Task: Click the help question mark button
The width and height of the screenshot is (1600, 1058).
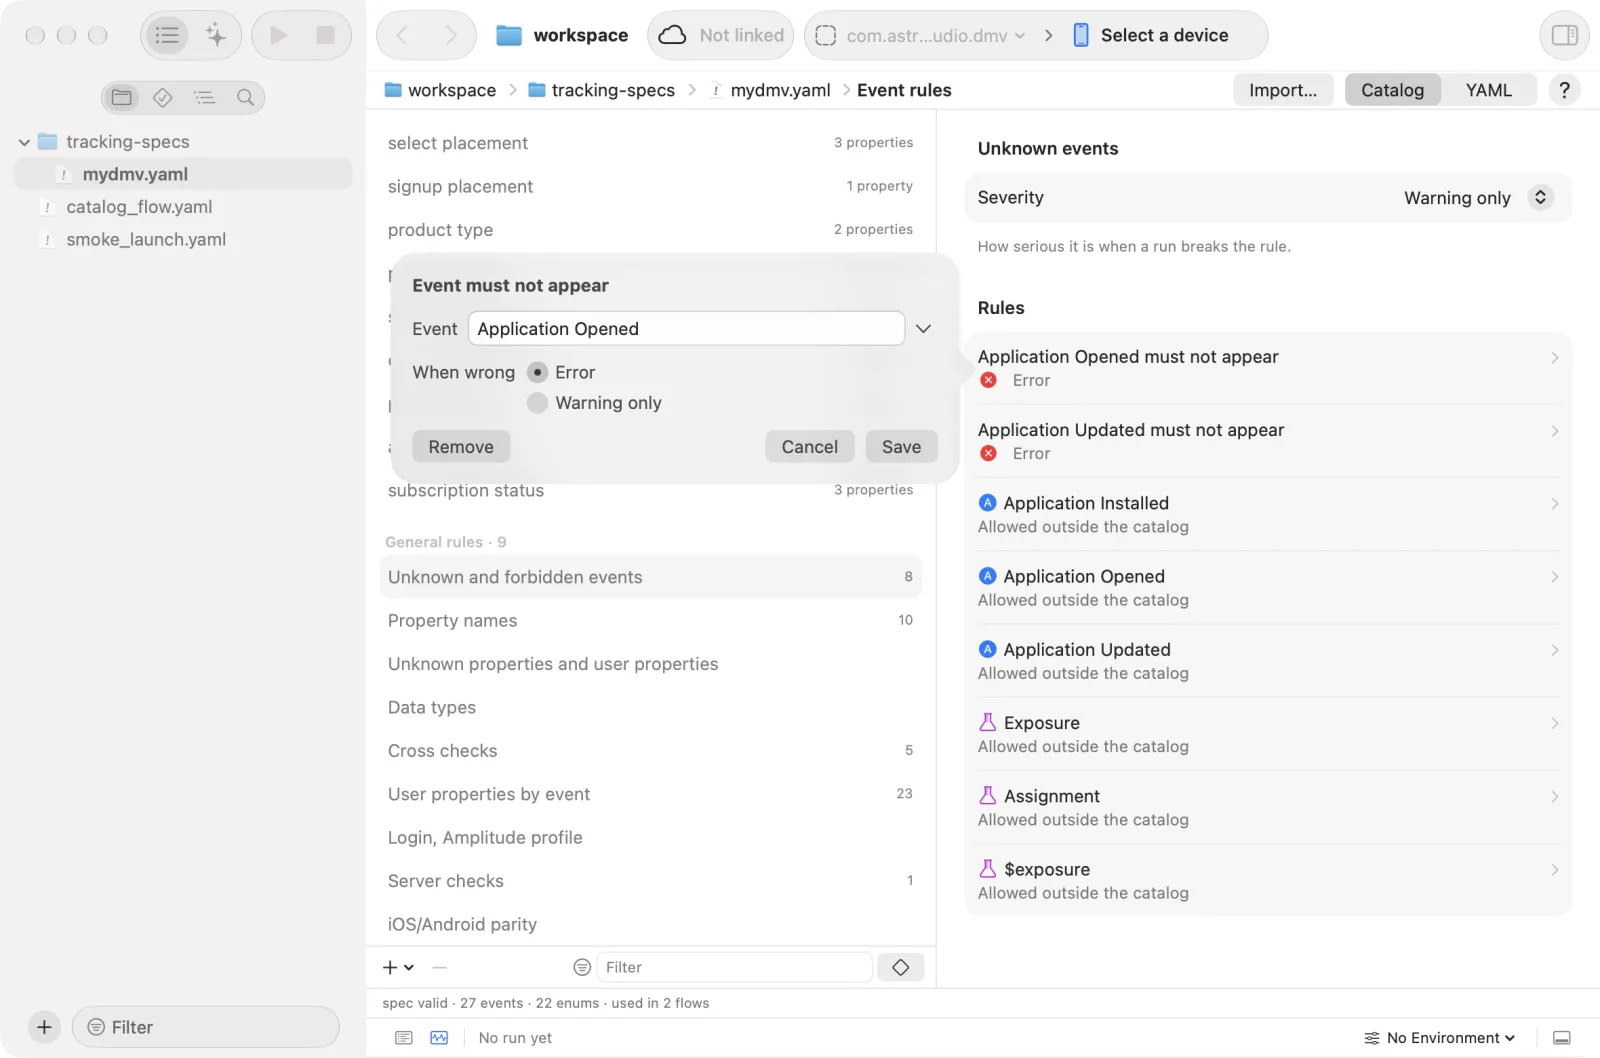Action: pos(1564,90)
